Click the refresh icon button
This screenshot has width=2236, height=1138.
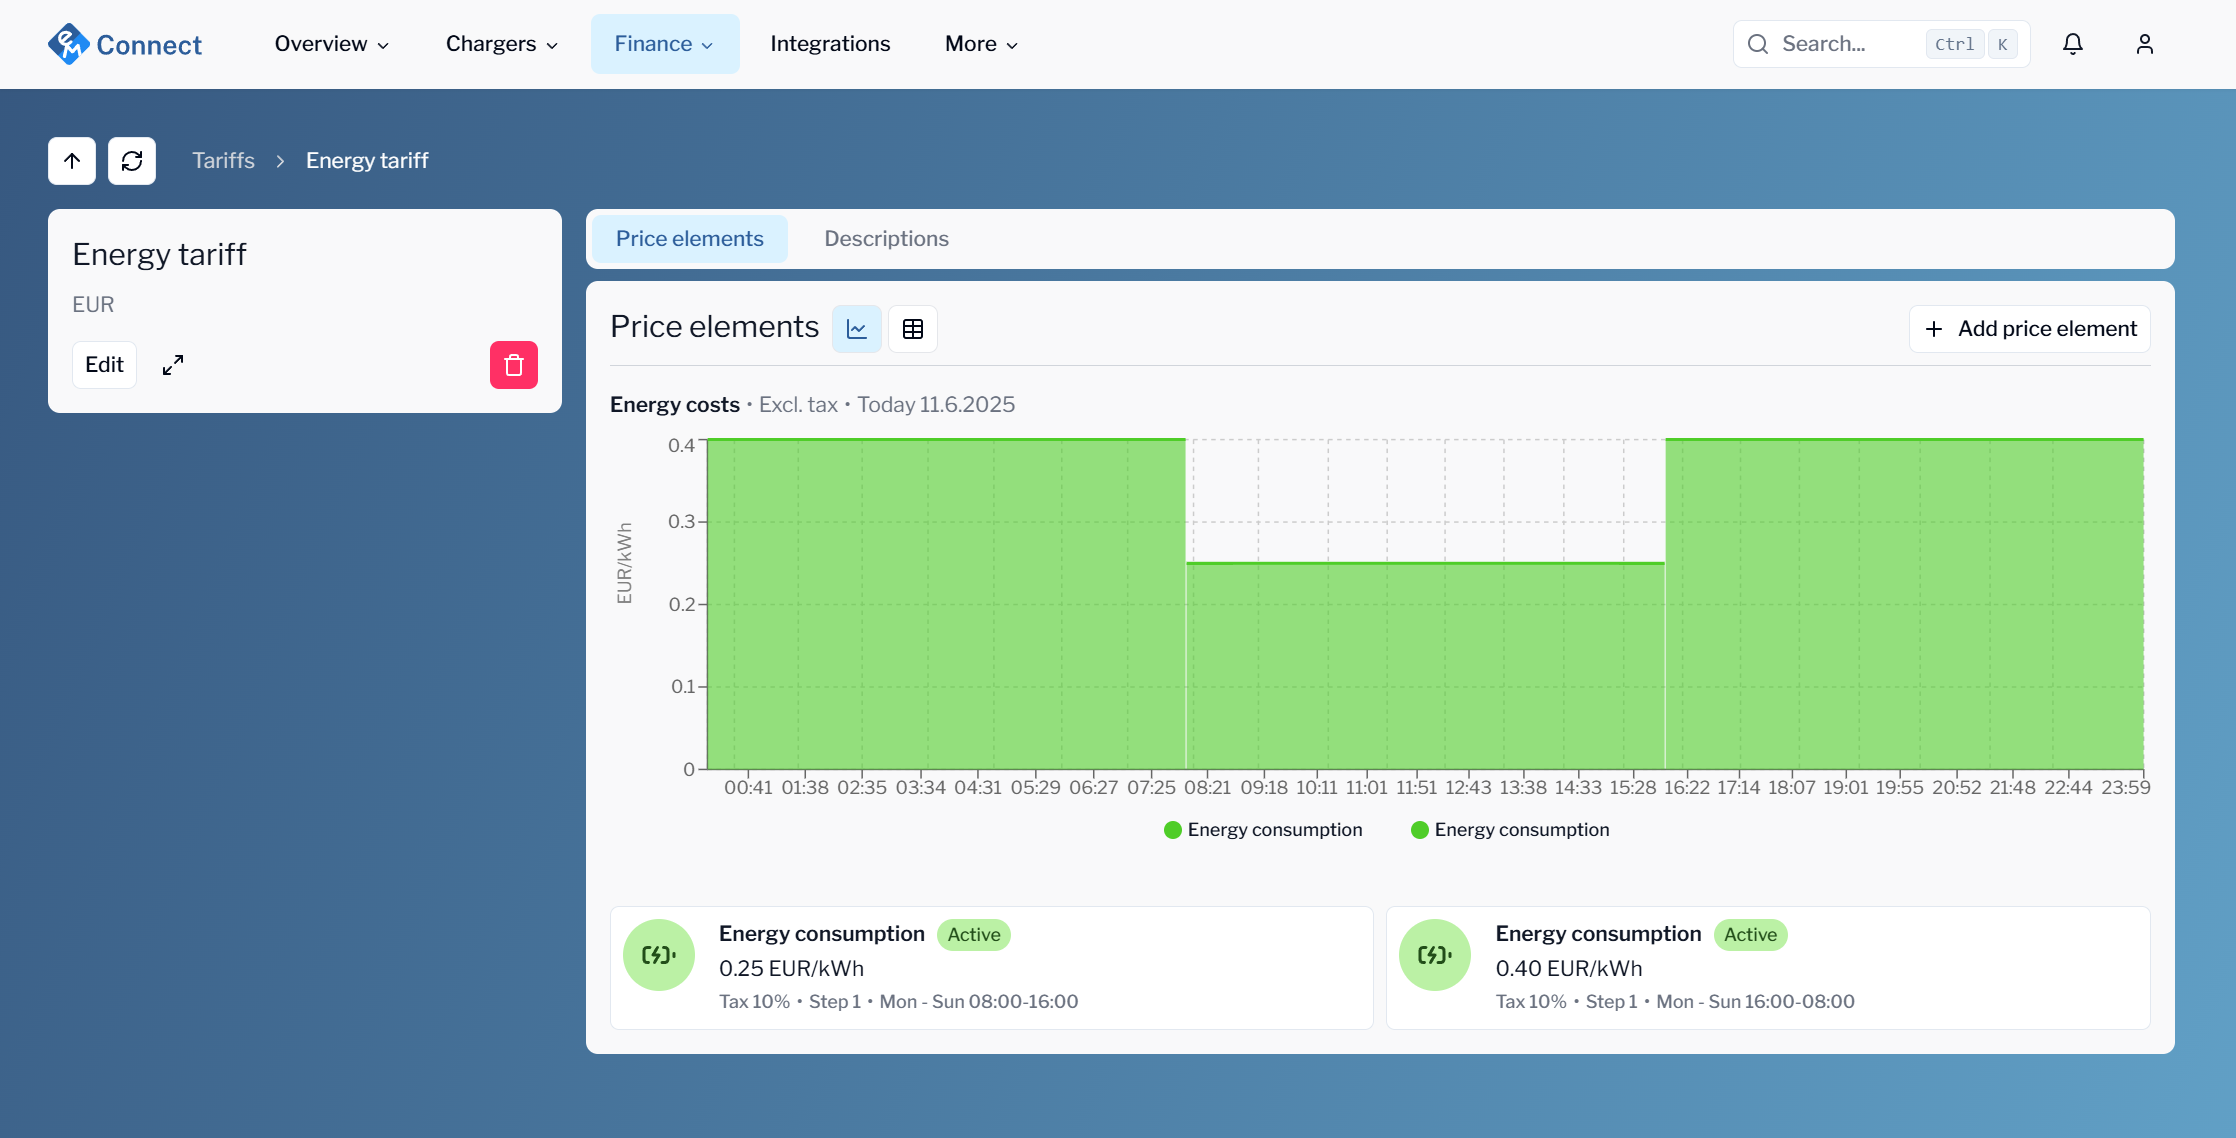pos(132,161)
